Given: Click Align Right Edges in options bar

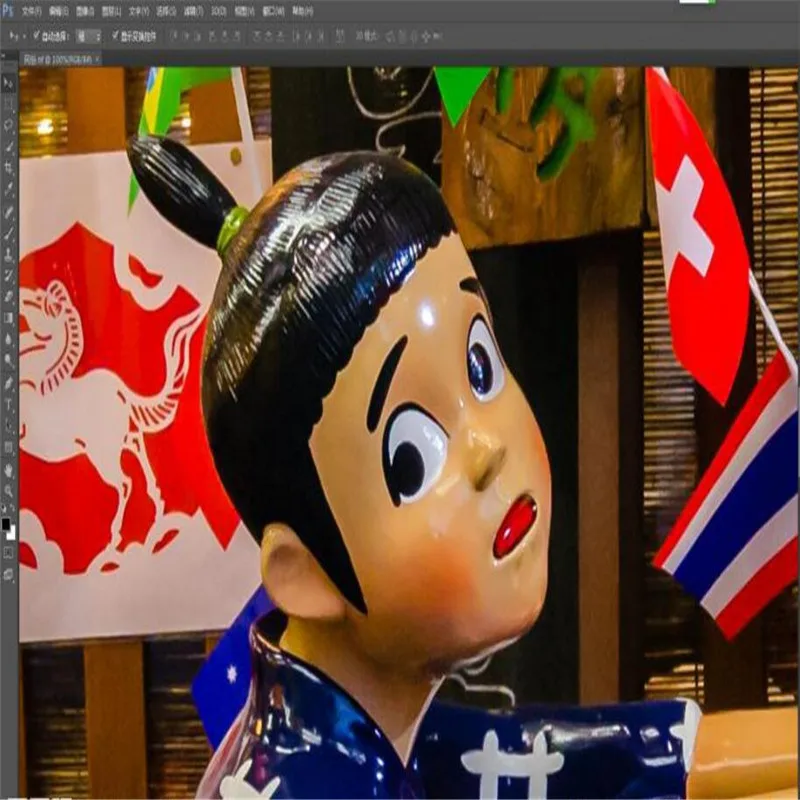Looking at the screenshot, I should 237,36.
